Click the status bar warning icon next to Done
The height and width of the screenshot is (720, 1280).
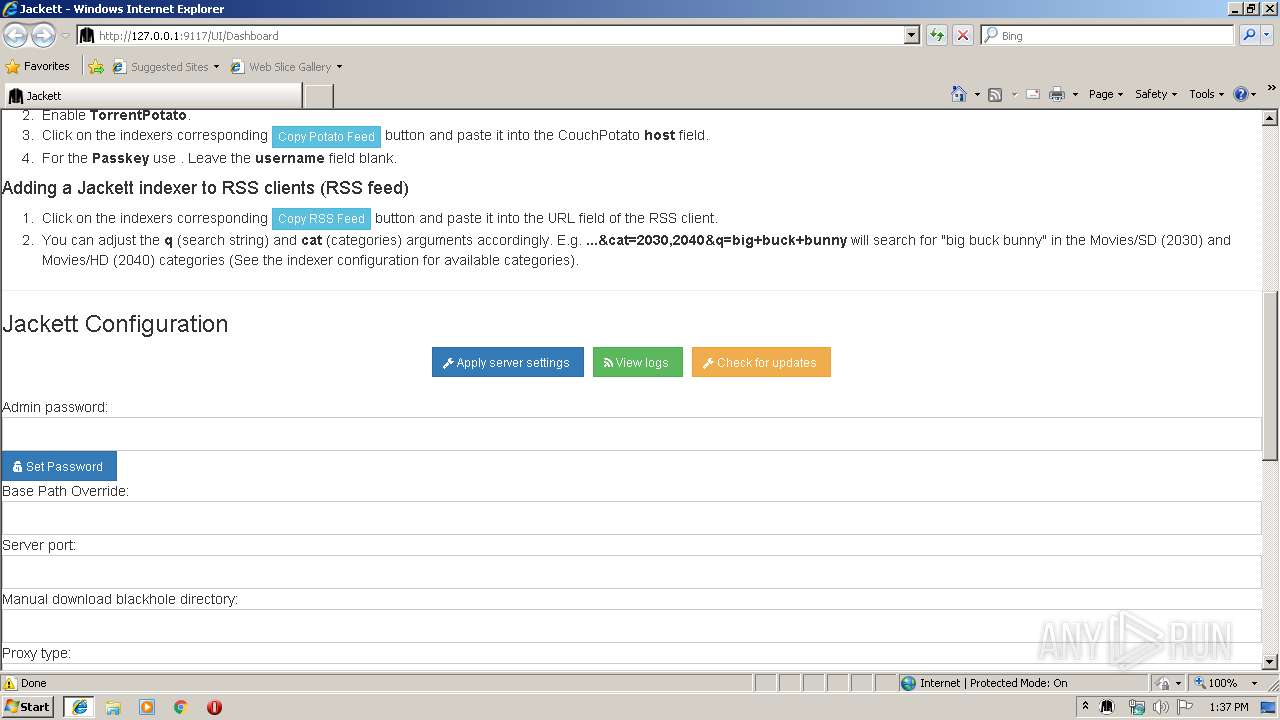coord(10,683)
